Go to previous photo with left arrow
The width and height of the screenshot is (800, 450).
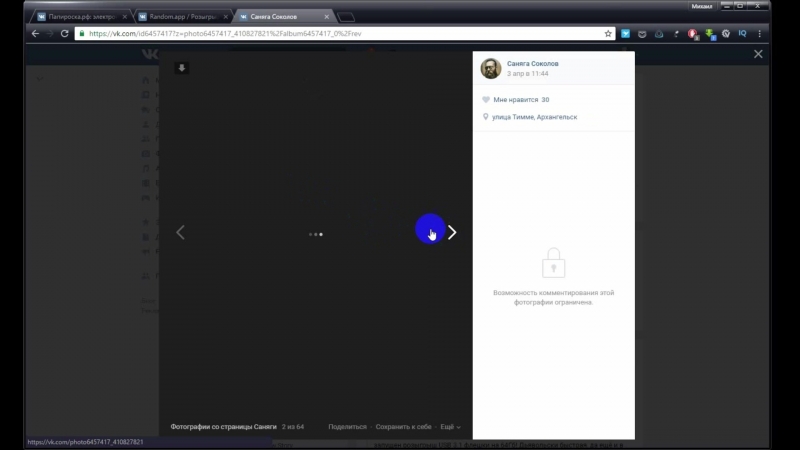[x=181, y=233]
